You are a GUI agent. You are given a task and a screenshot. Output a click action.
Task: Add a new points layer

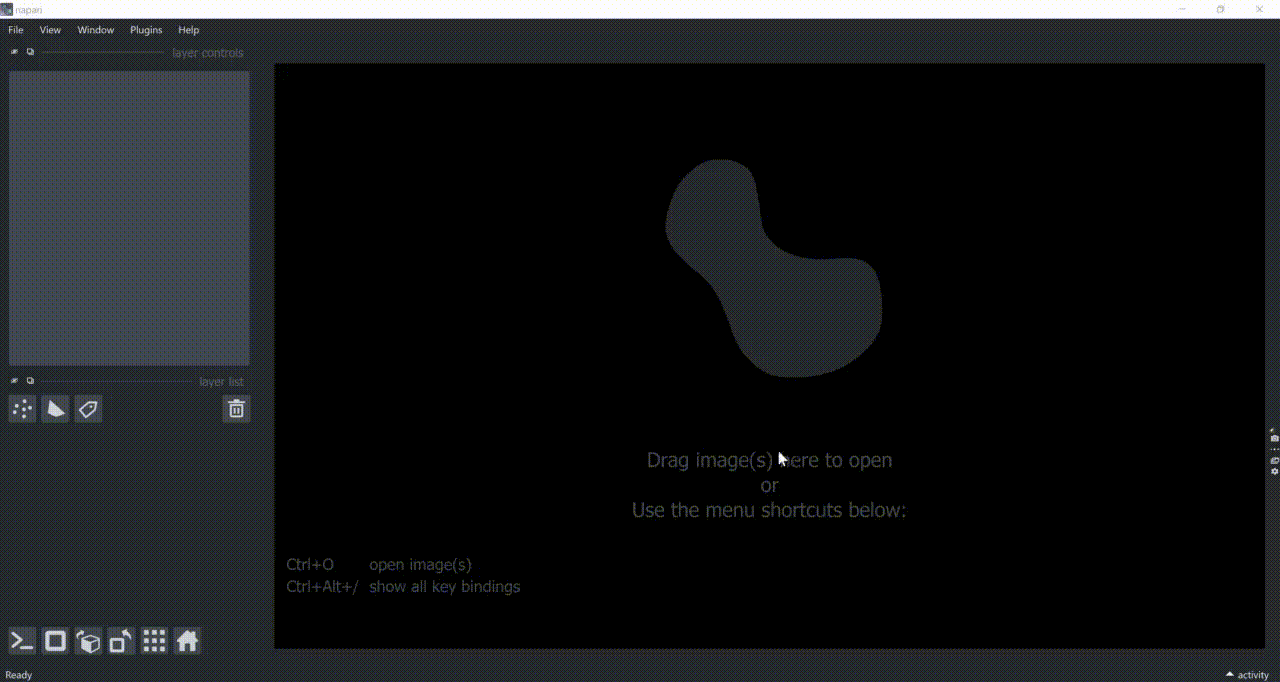(x=22, y=409)
